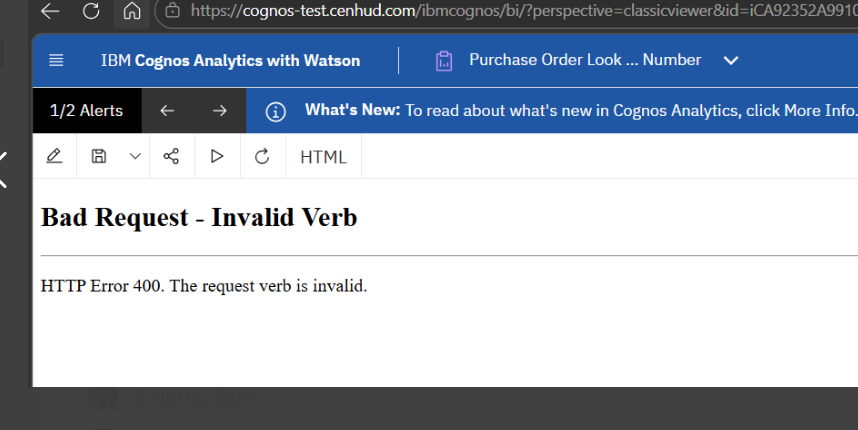
Task: Show the next alert
Action: (219, 111)
